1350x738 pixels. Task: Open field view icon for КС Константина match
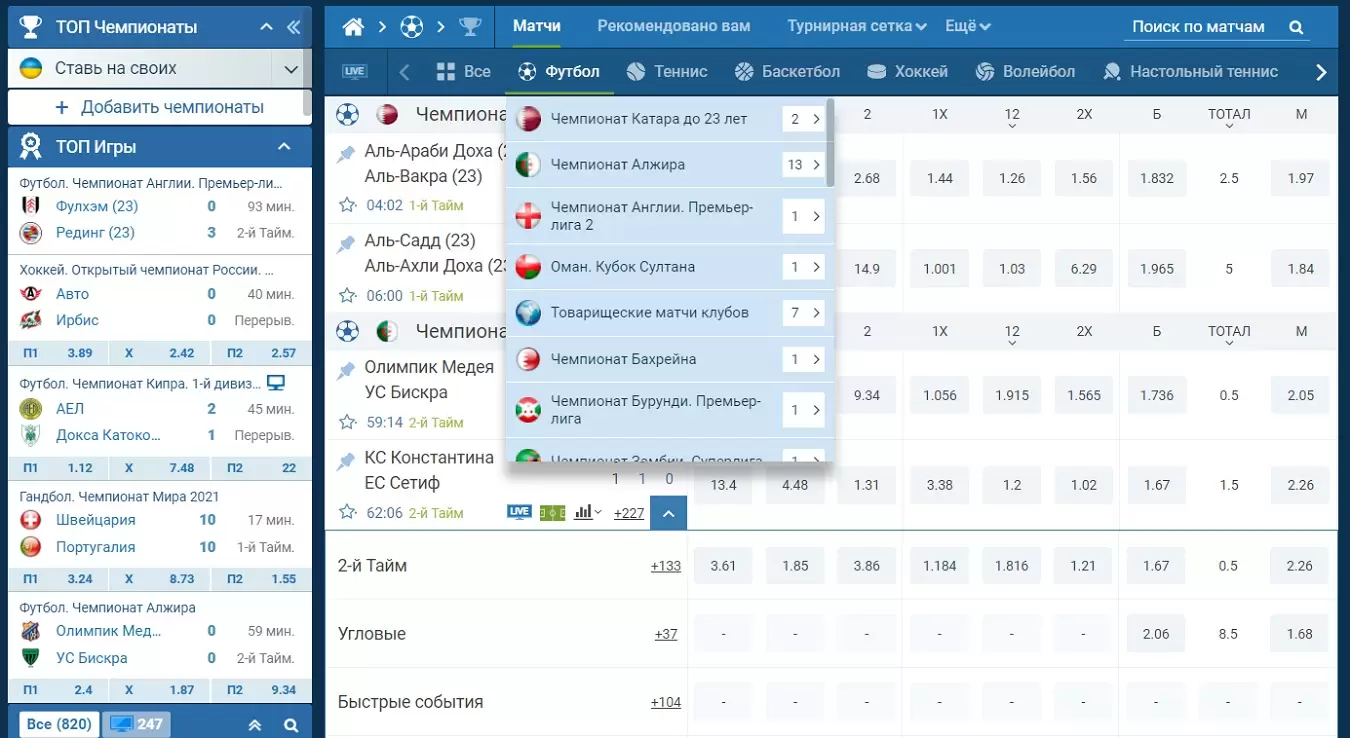click(552, 512)
